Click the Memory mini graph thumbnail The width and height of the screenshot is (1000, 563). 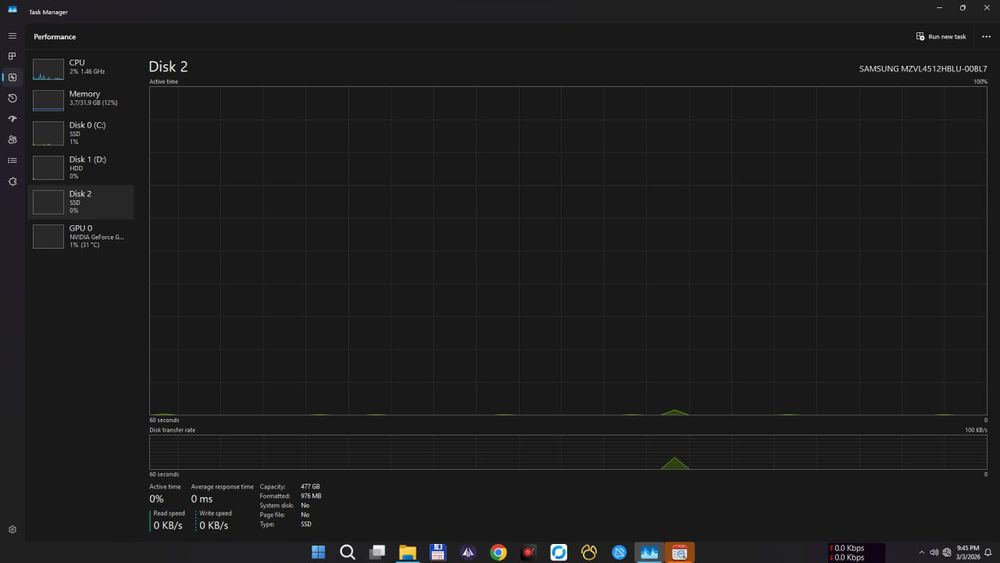click(x=48, y=100)
